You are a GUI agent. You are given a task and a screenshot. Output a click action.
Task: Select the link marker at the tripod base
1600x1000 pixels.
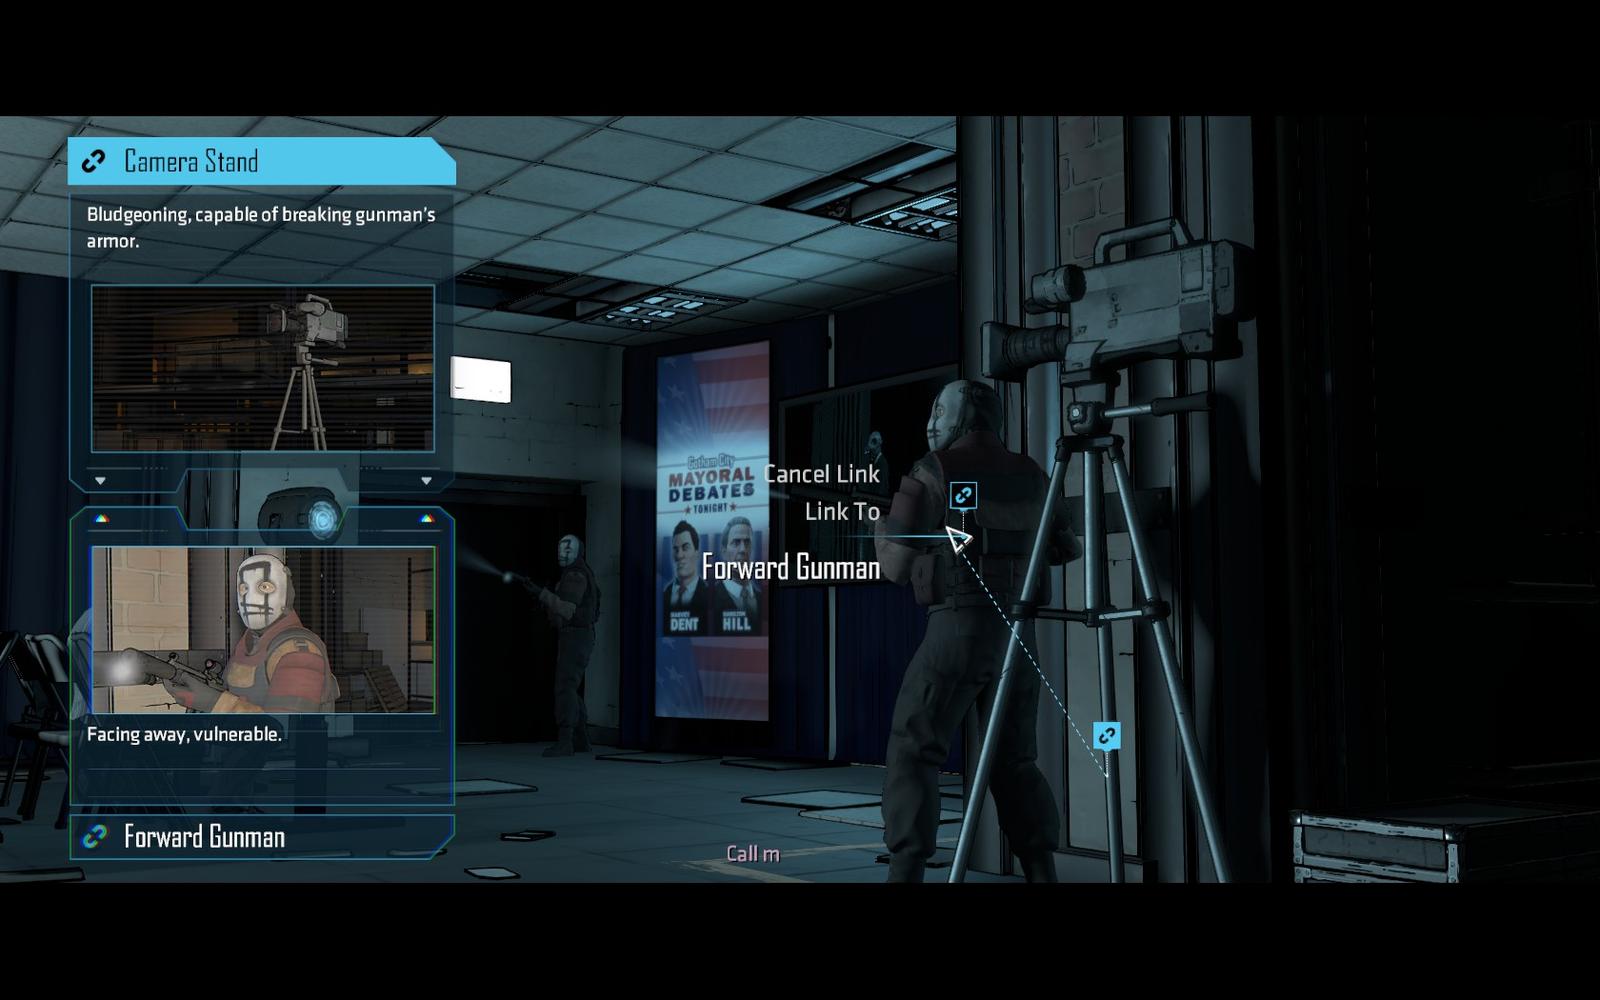coord(1106,736)
